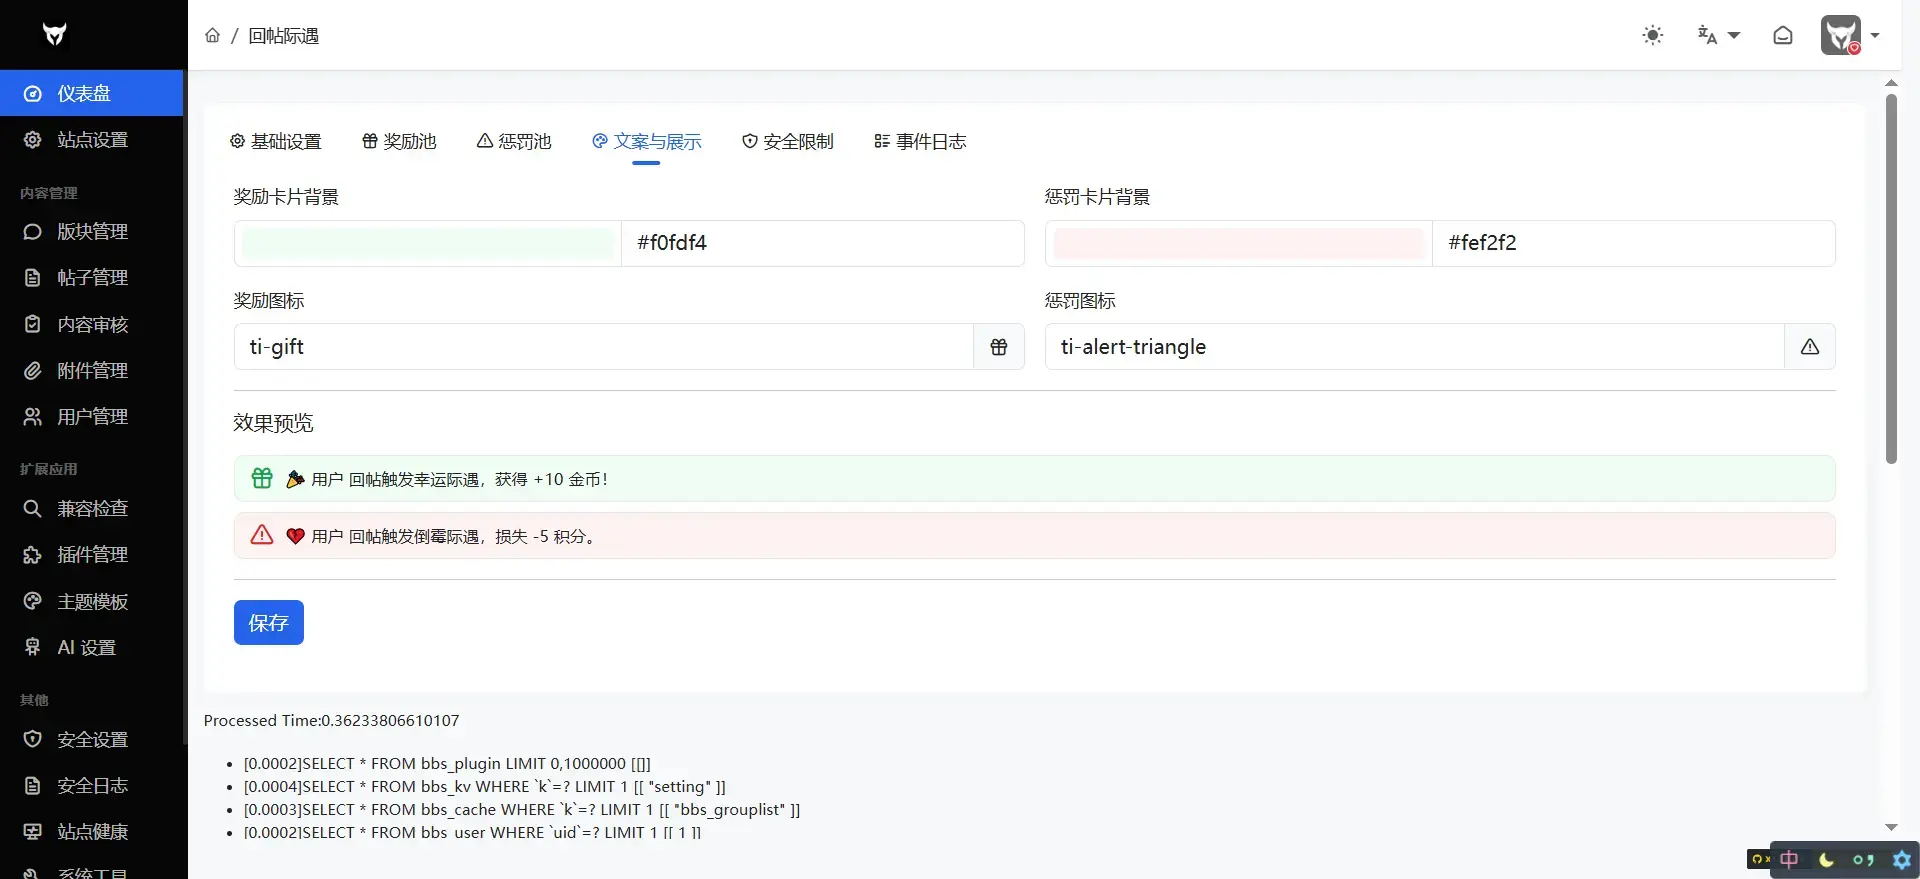Open 内容审核 in the sidebar
The height and width of the screenshot is (879, 1920).
point(92,324)
